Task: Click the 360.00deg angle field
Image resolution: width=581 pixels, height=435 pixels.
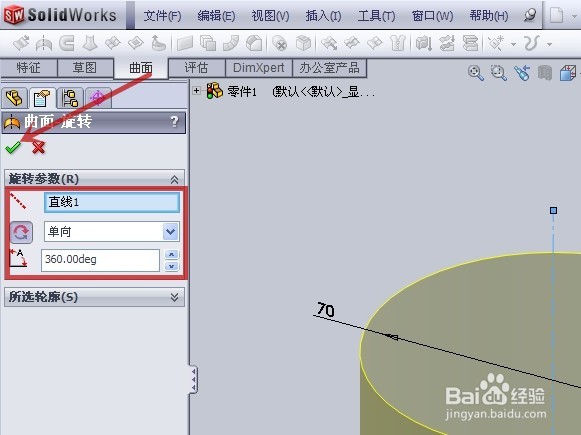Action: [x=100, y=260]
